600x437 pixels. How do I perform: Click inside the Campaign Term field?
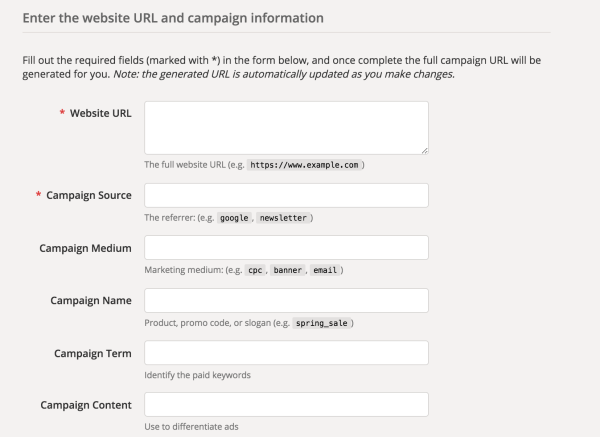coord(286,352)
